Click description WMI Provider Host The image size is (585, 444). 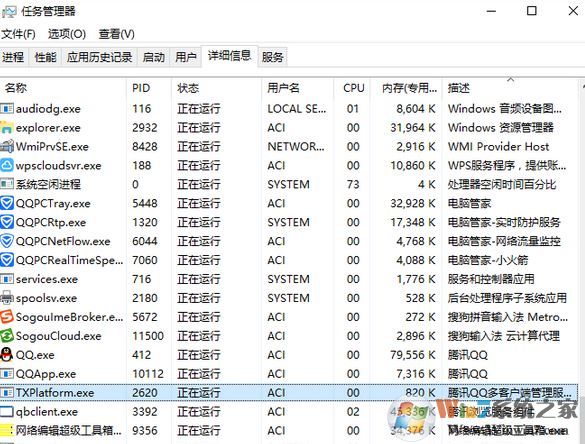point(498,147)
